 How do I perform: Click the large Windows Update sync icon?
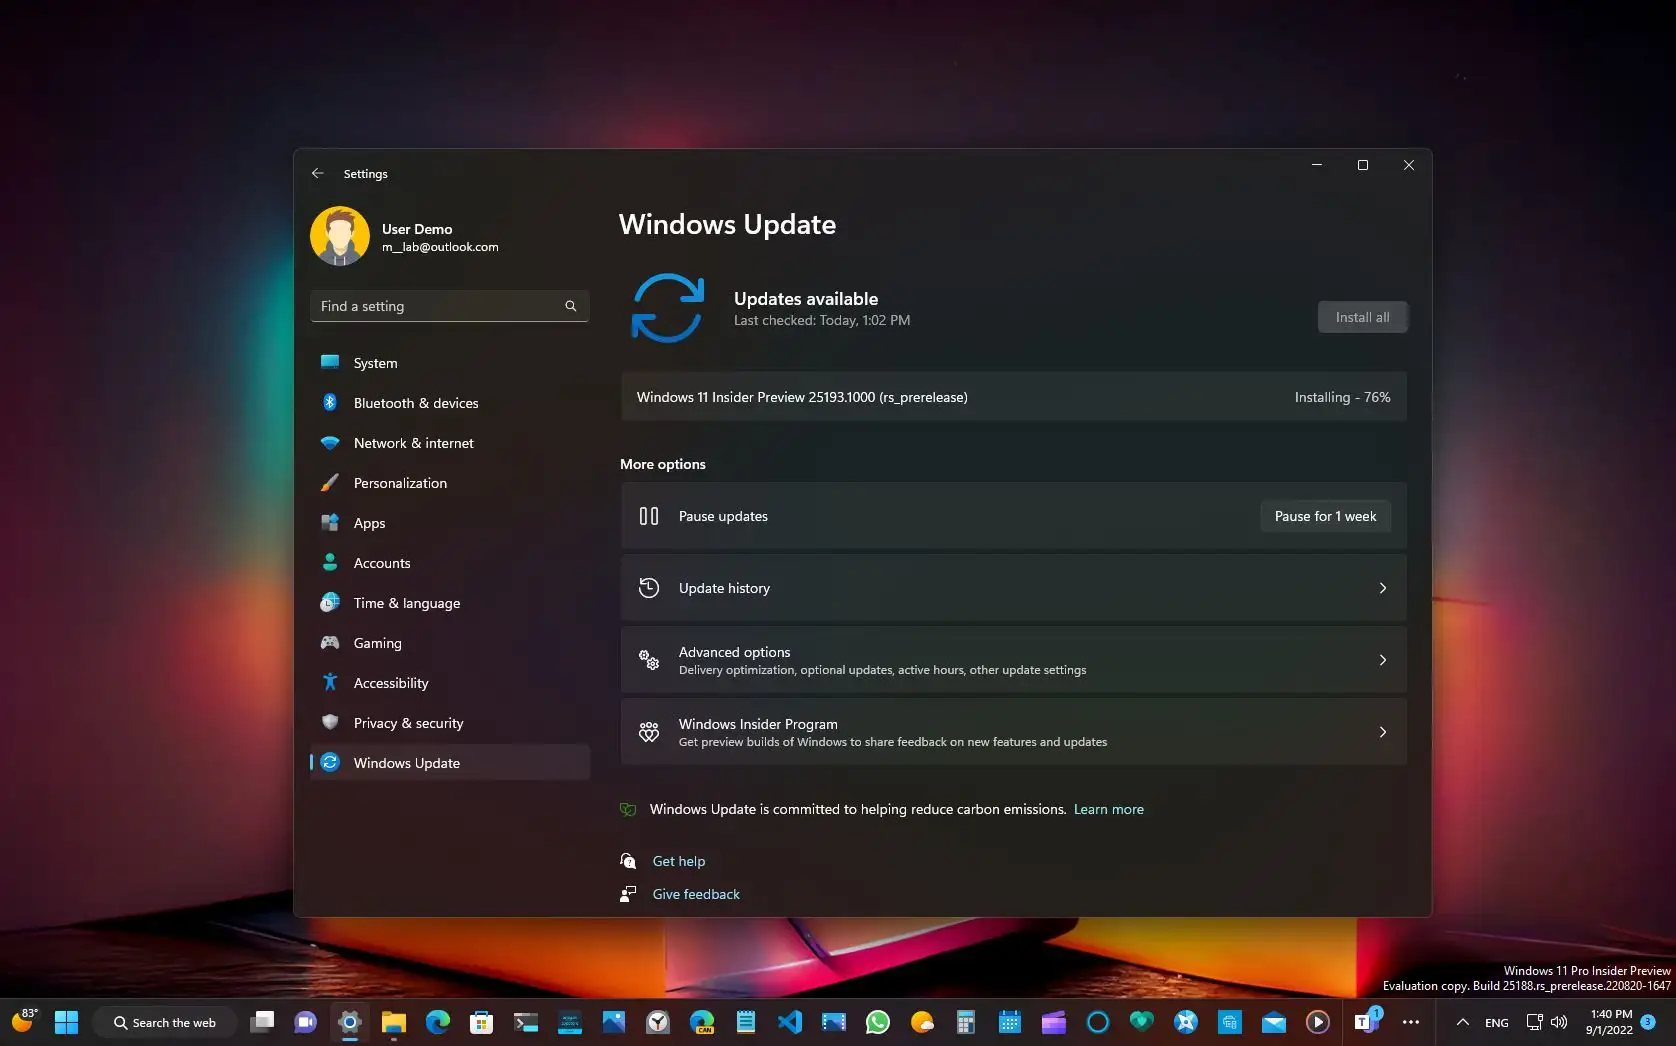tap(667, 308)
